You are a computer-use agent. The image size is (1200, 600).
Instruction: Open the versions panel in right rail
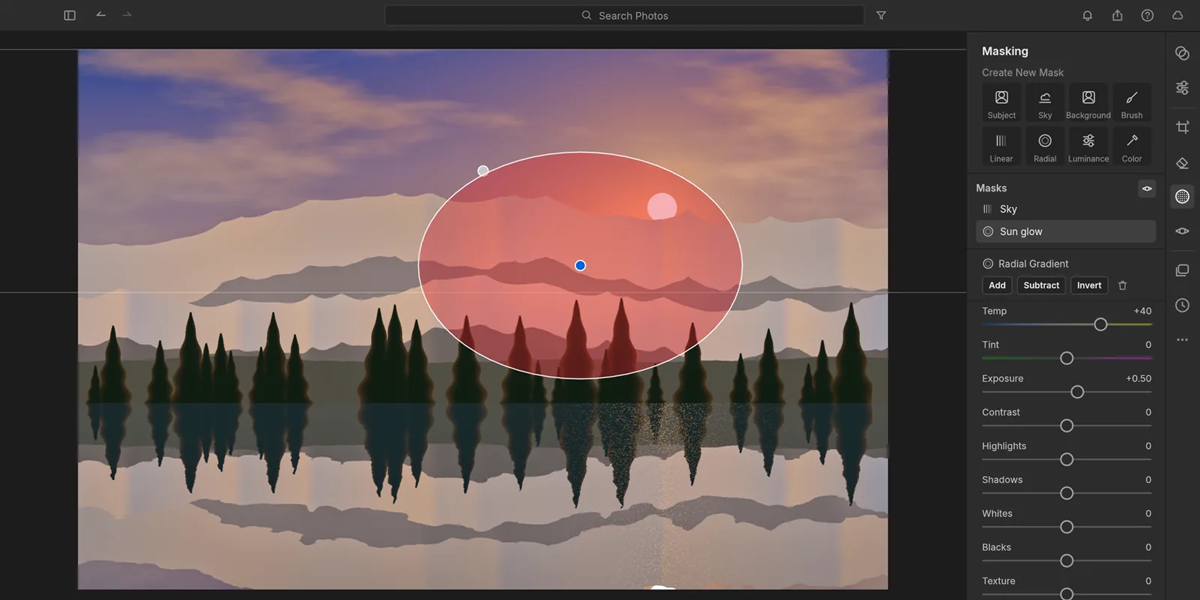[1182, 270]
